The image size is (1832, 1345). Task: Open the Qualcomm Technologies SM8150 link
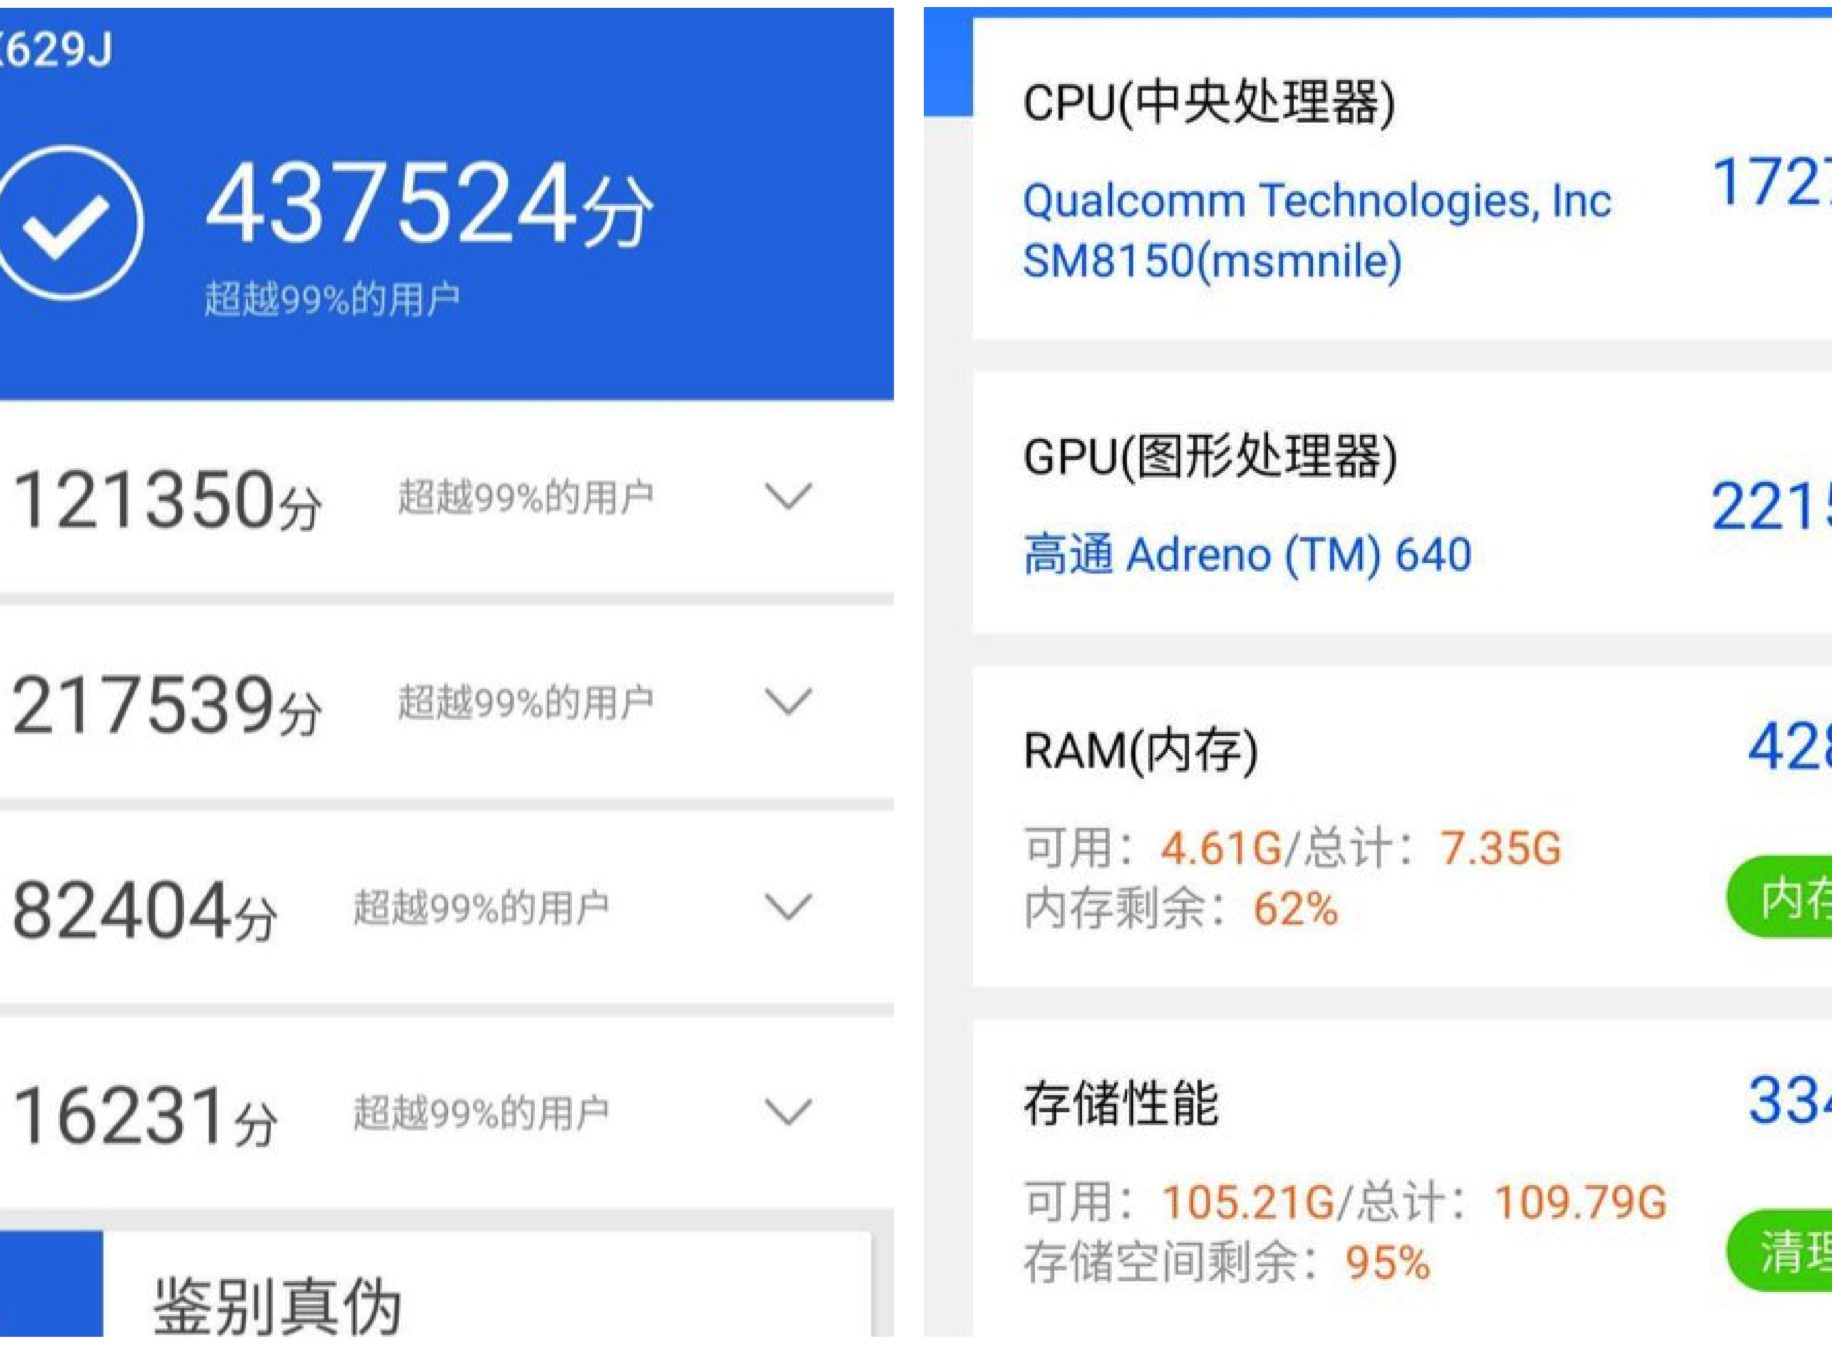point(1316,230)
